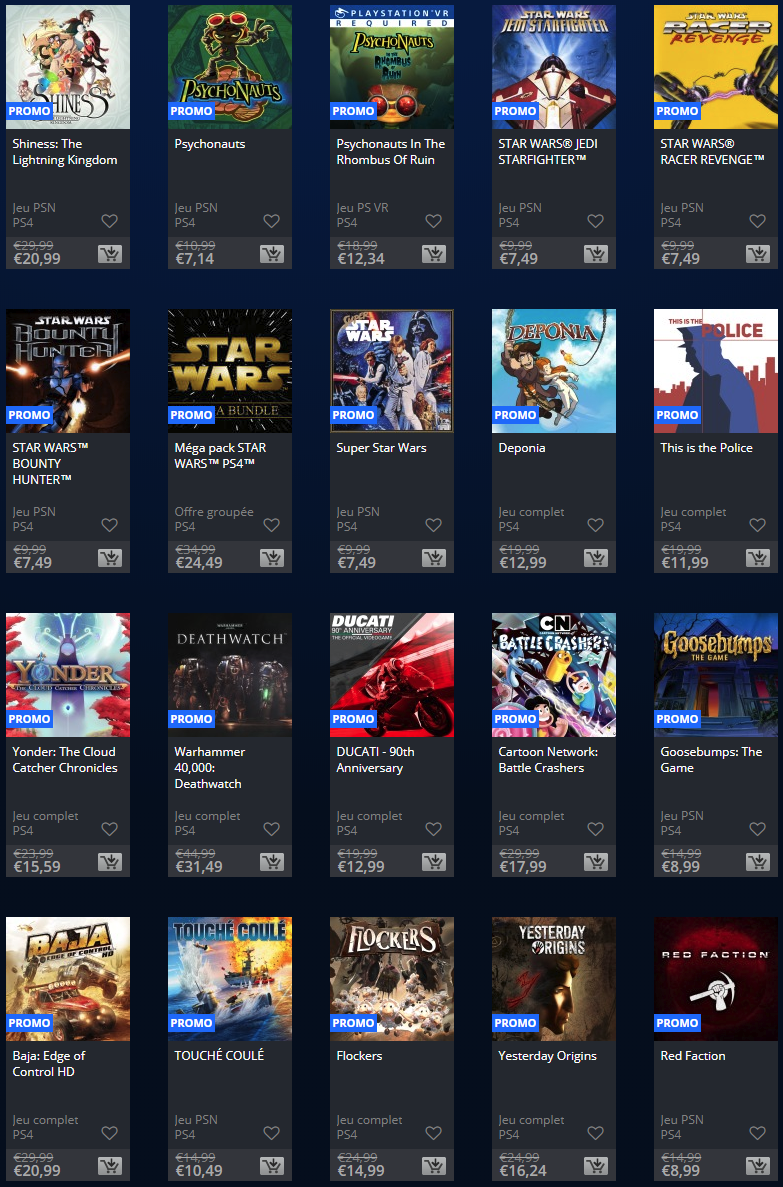The height and width of the screenshot is (1187, 783).
Task: Add Red Faction to the cart
Action: click(x=757, y=1166)
